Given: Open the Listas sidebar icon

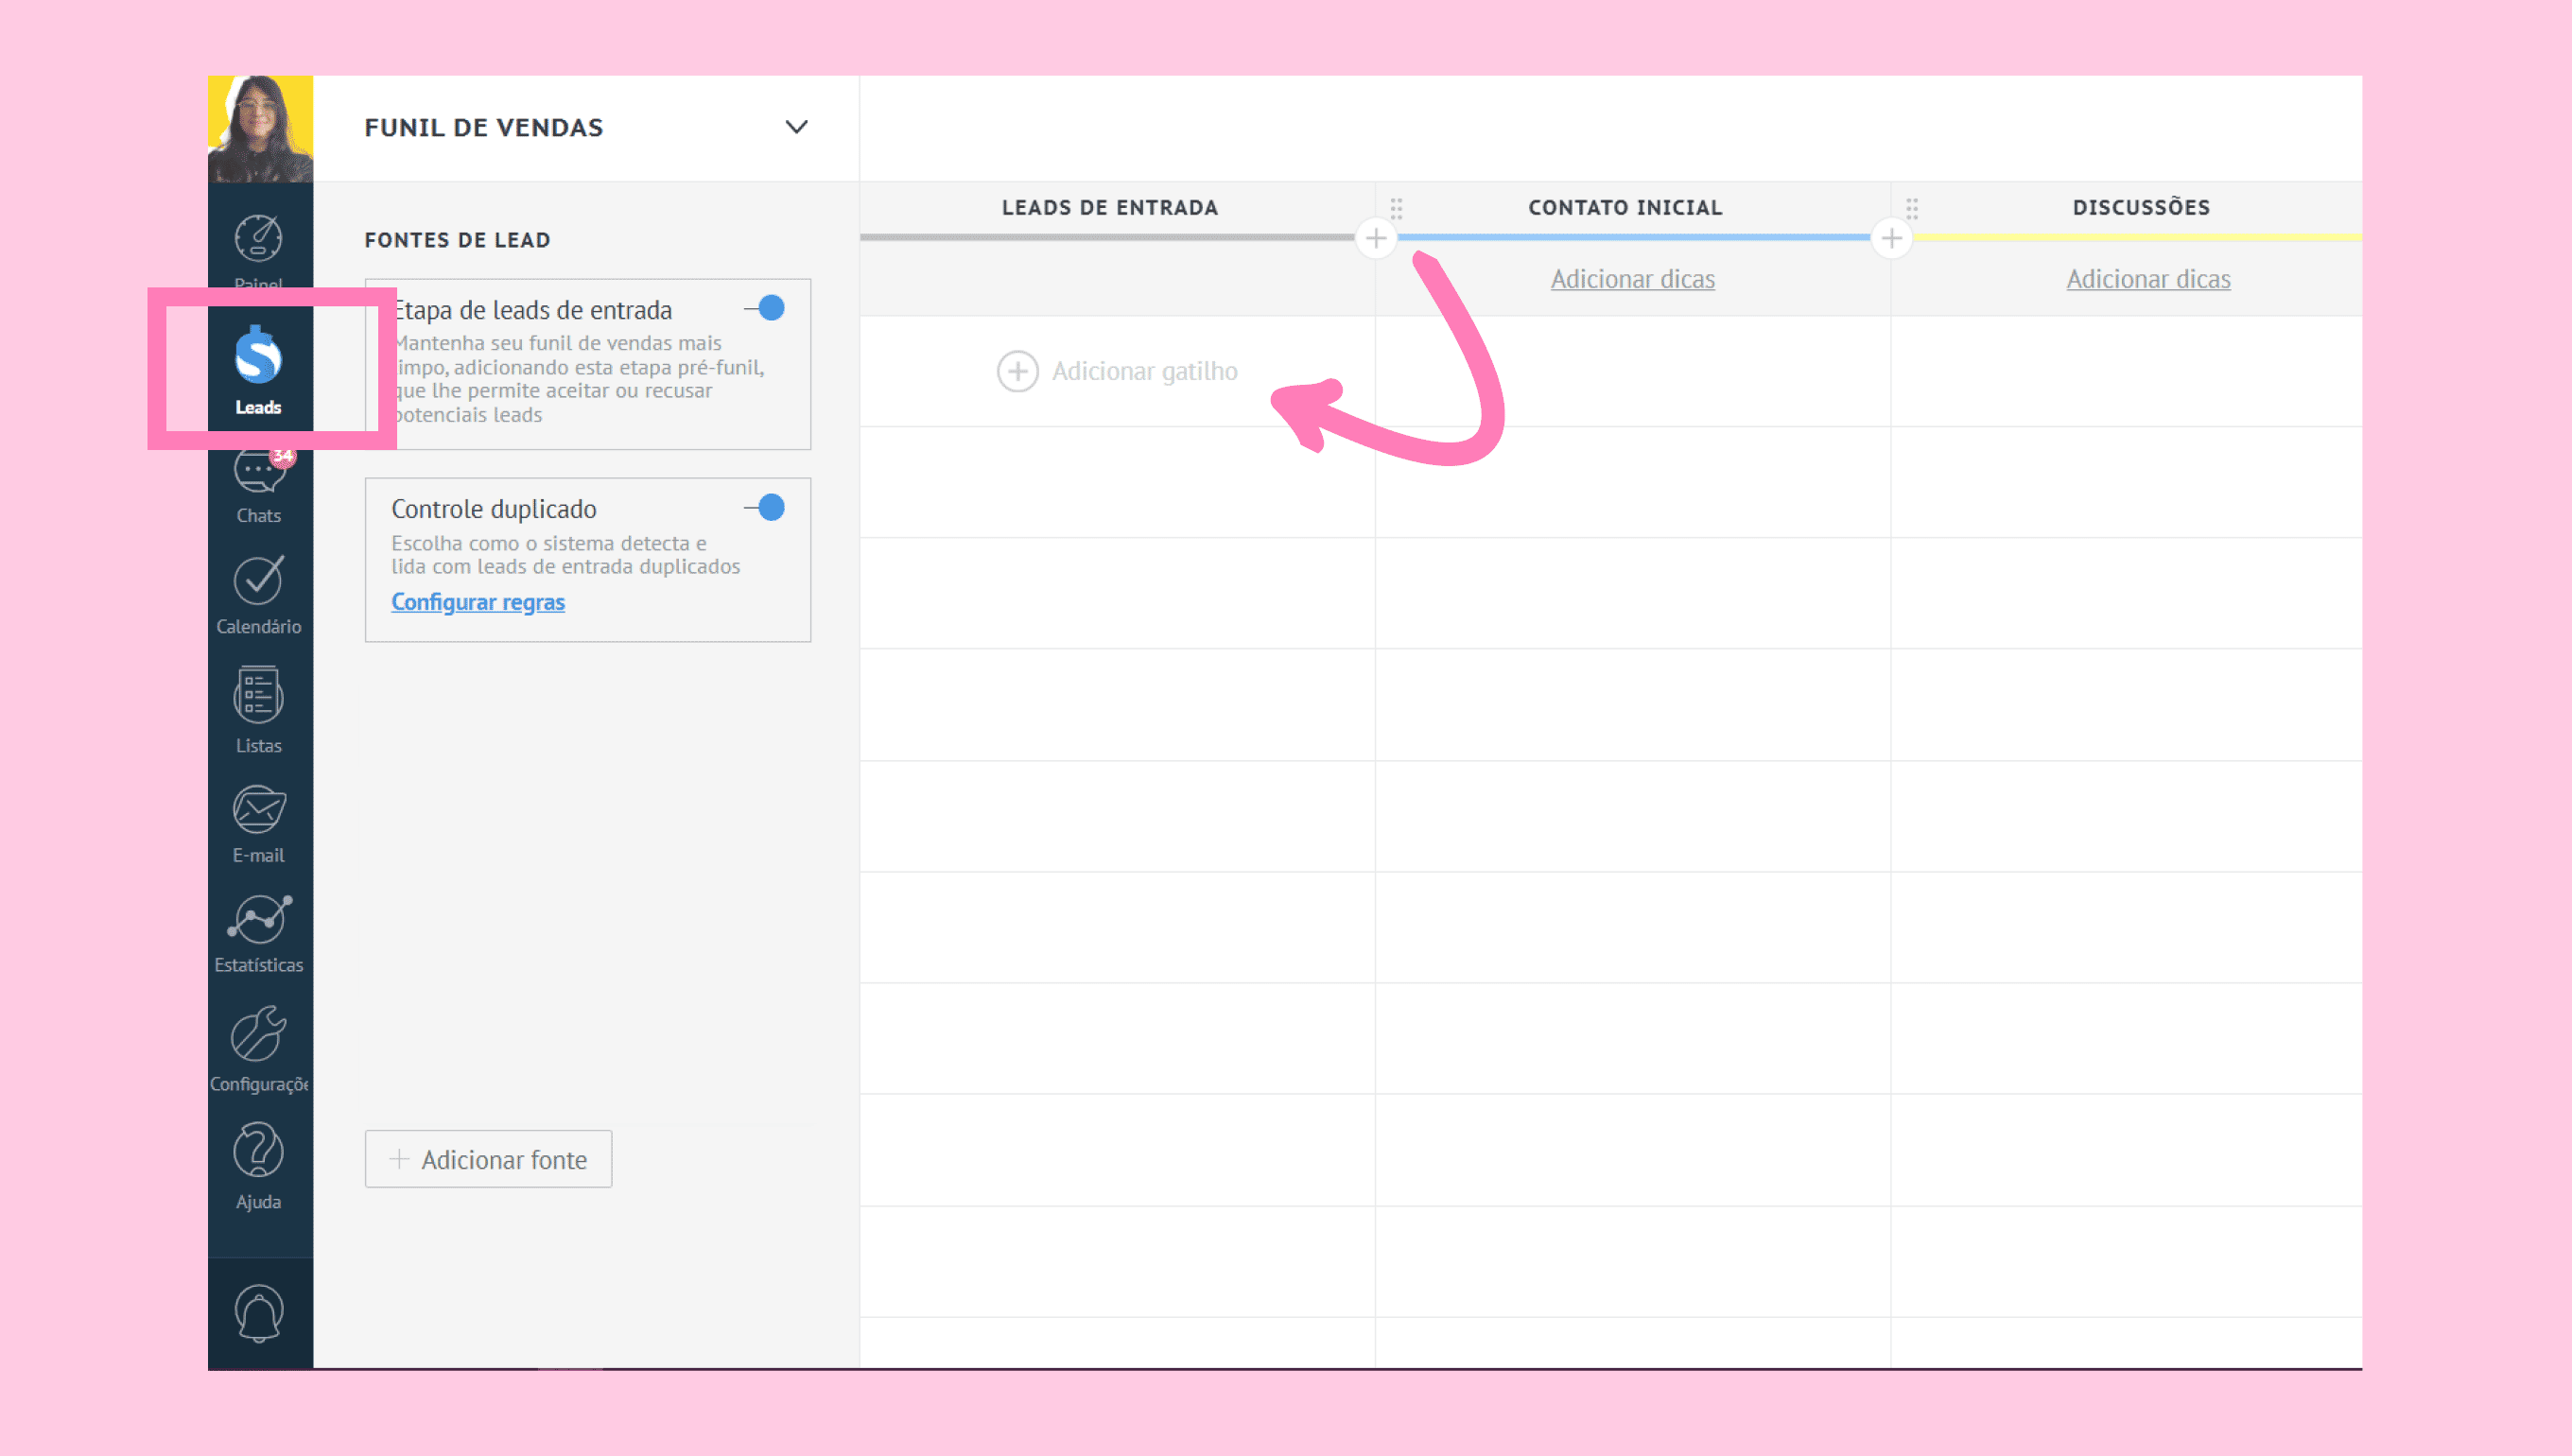Looking at the screenshot, I should pos(259,696).
